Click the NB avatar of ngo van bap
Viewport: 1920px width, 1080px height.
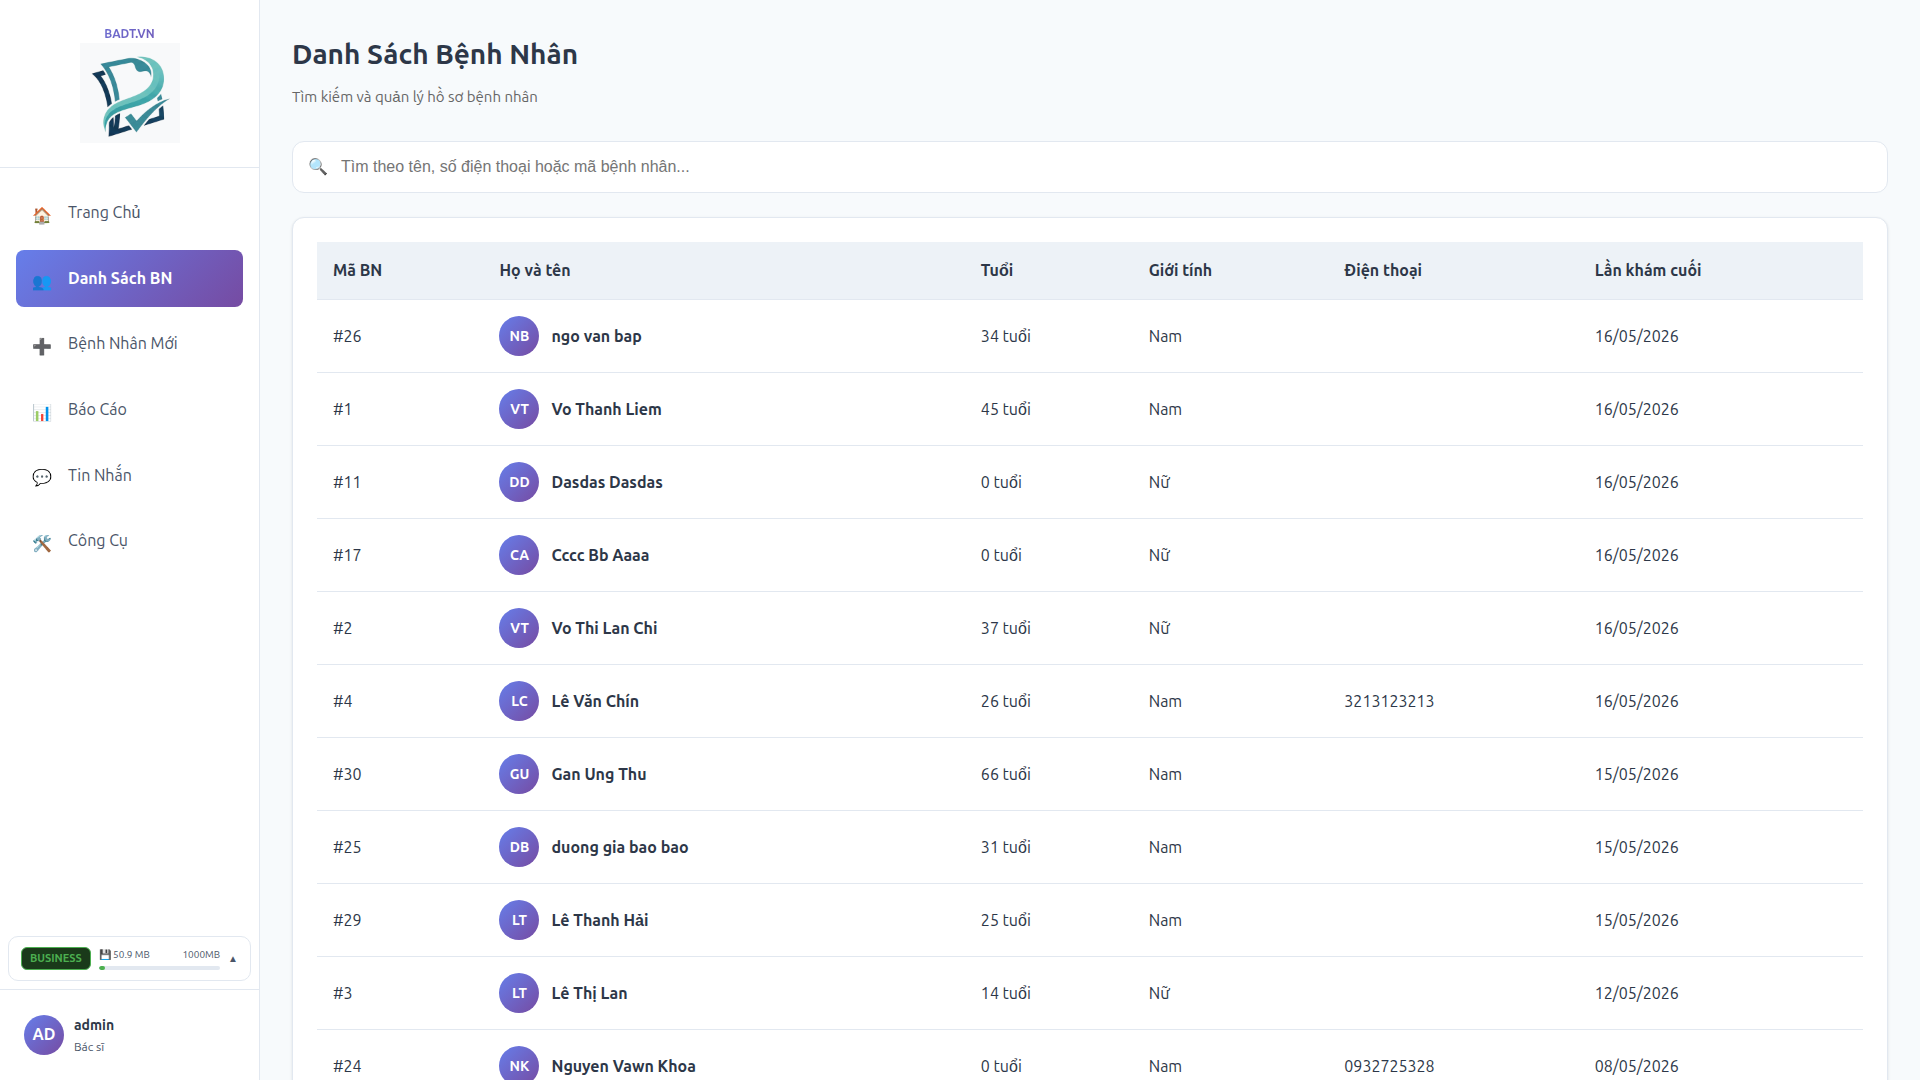519,336
